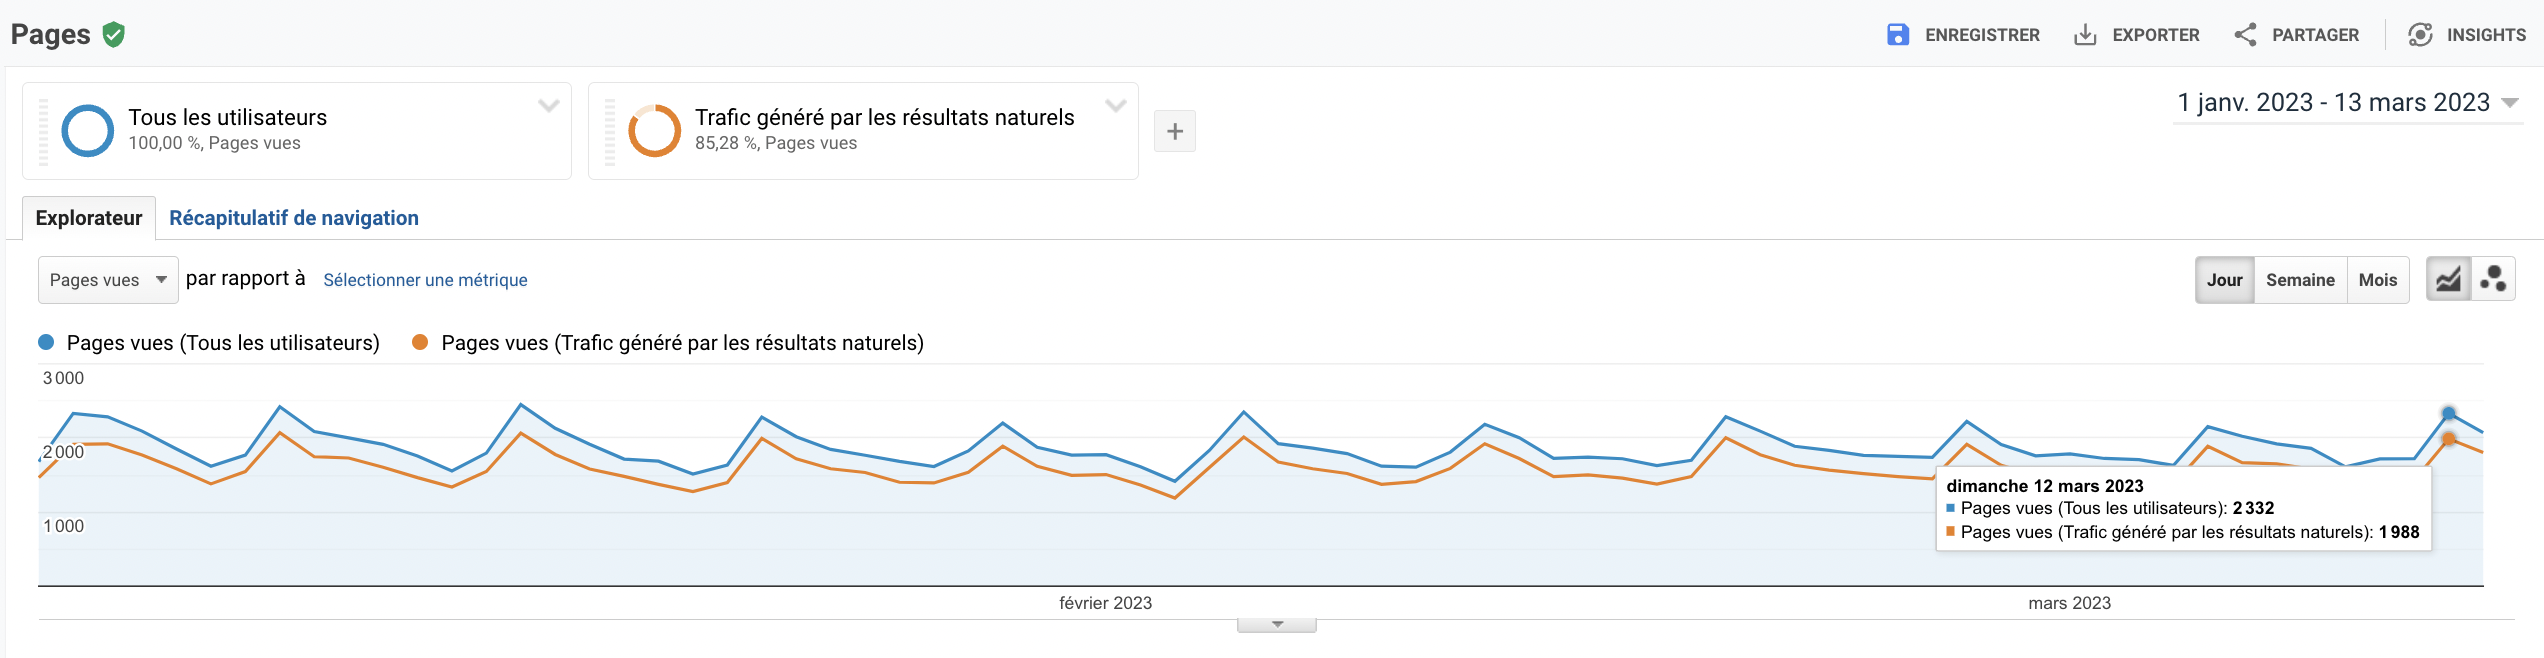This screenshot has height=658, width=2544.
Task: Click the chart collapse handle below the timeline
Action: tap(1277, 625)
